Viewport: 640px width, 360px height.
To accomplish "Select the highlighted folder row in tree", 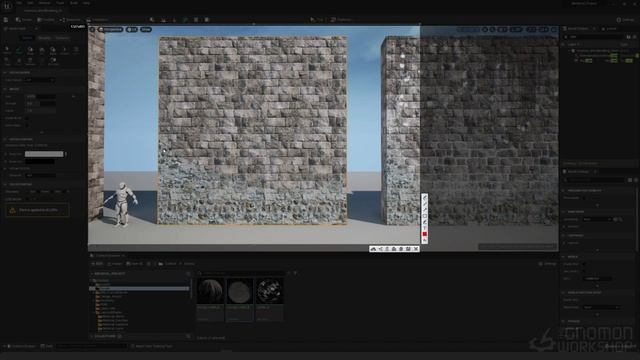I will click(140, 289).
